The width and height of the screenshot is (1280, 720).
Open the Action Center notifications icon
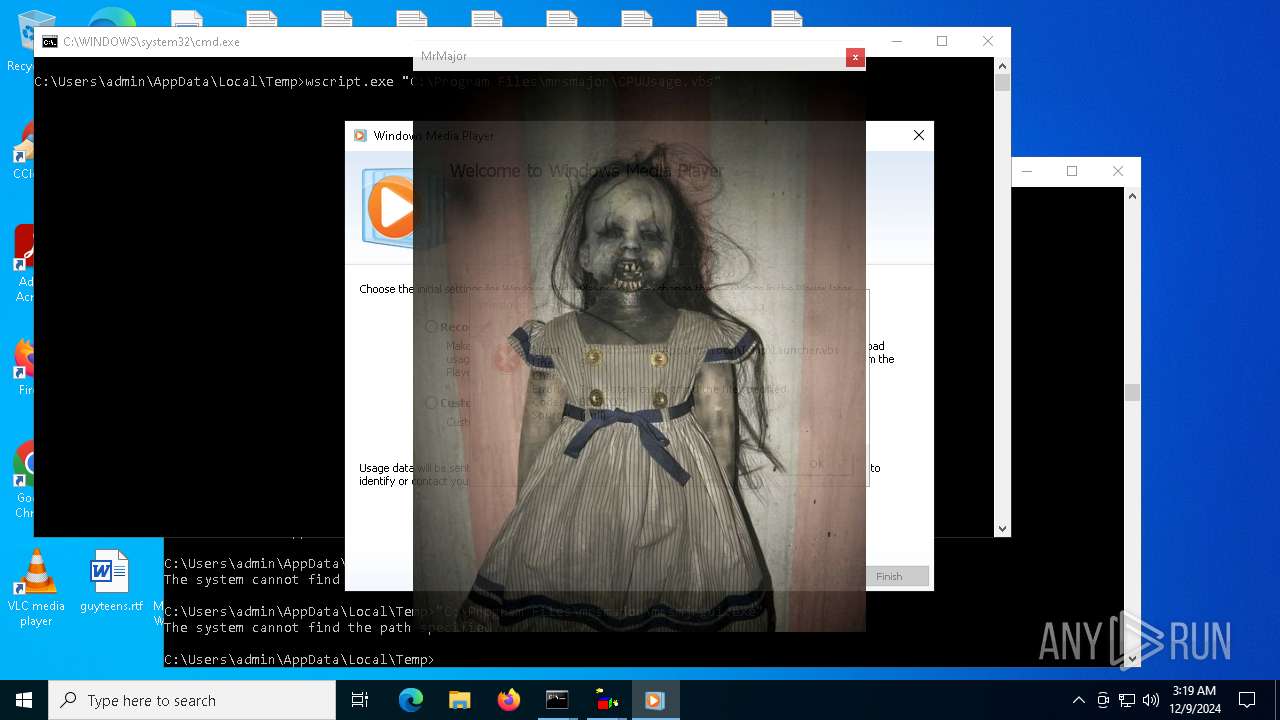[1247, 700]
